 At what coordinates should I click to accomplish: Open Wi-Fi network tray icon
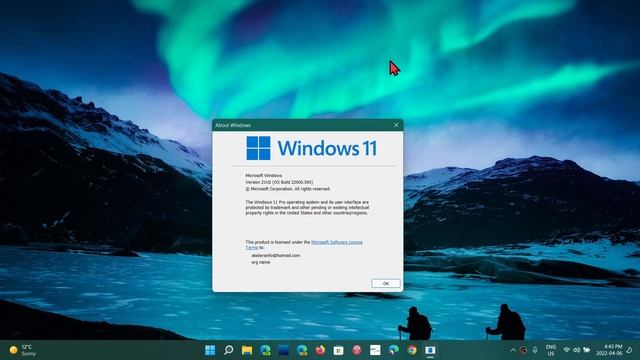pos(567,350)
